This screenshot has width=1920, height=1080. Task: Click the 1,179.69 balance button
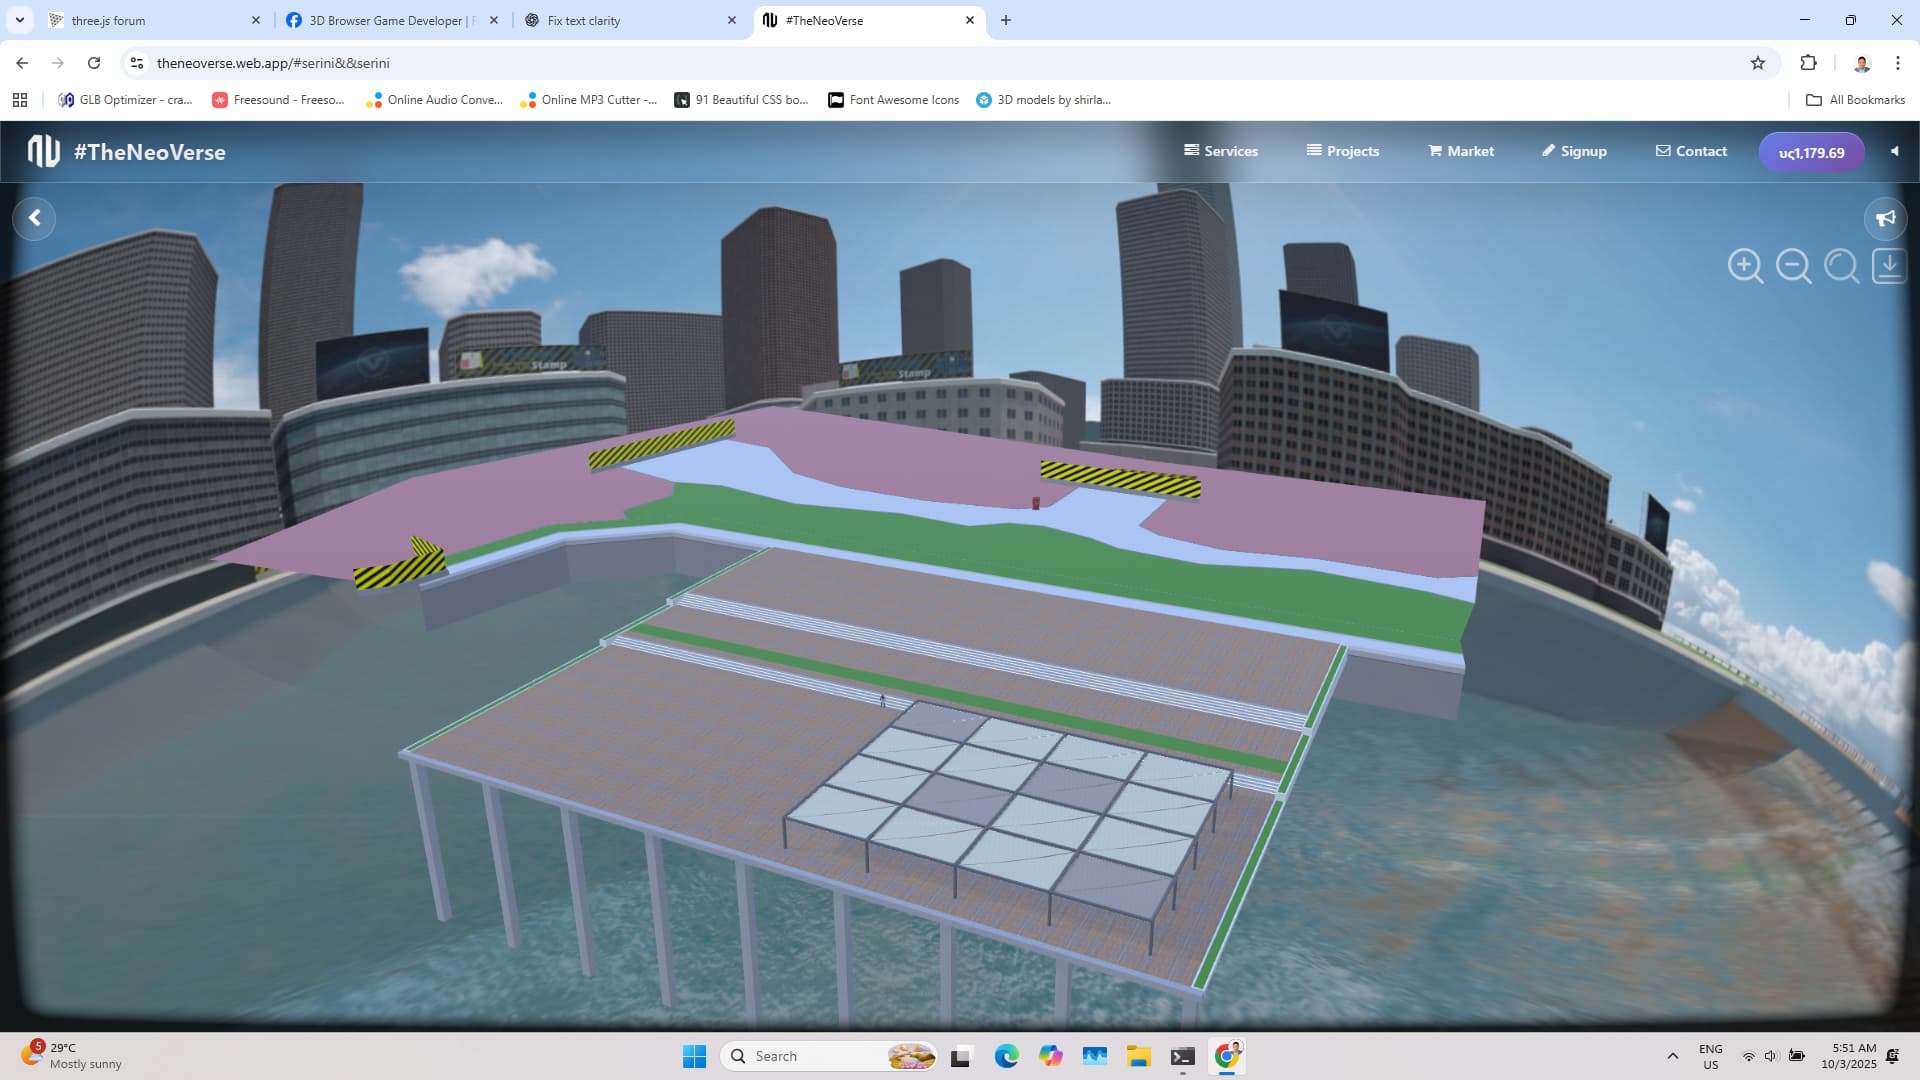(x=1811, y=152)
